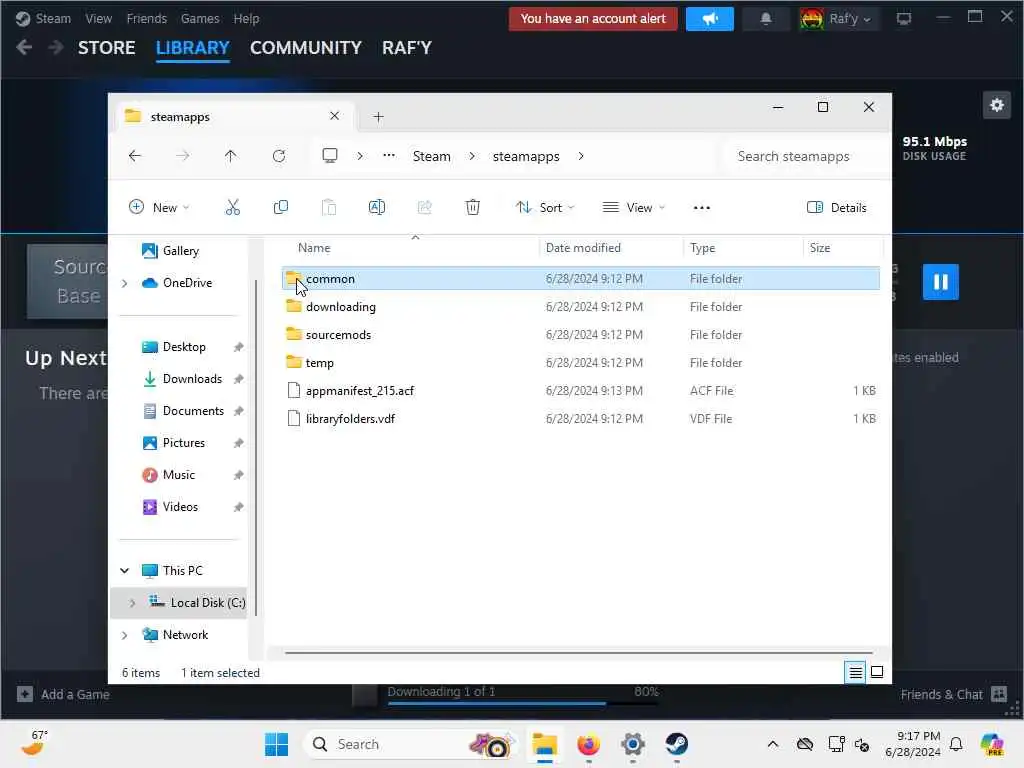Pause the Steam download

click(940, 281)
